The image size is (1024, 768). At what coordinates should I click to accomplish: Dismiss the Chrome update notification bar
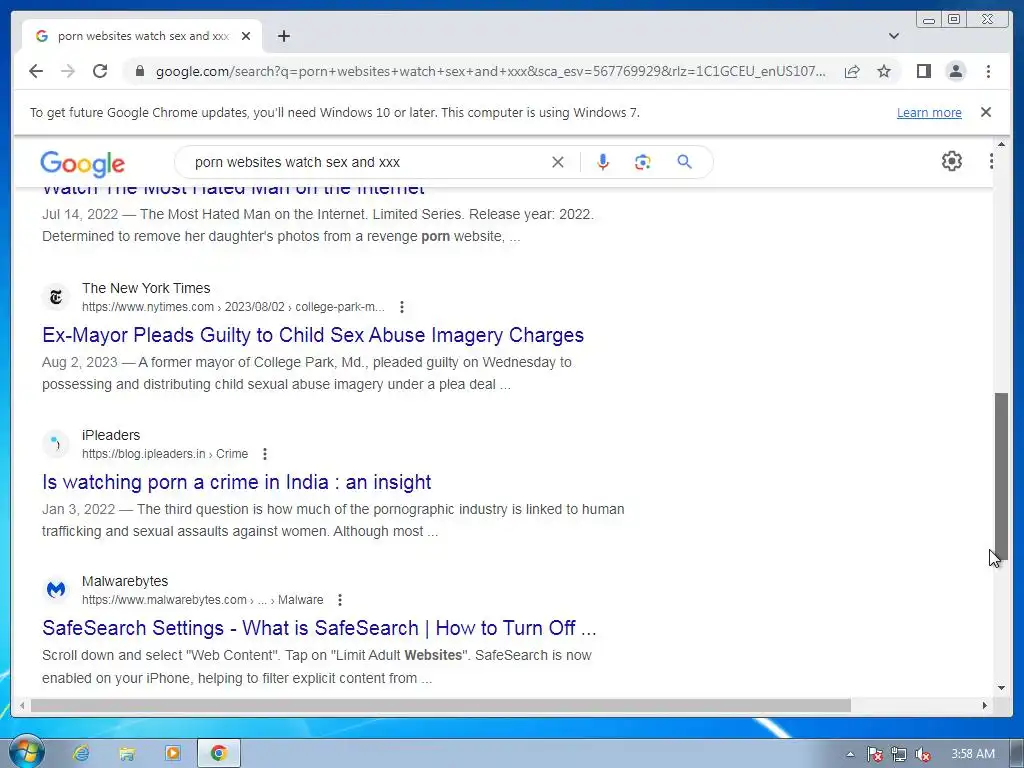tap(986, 112)
